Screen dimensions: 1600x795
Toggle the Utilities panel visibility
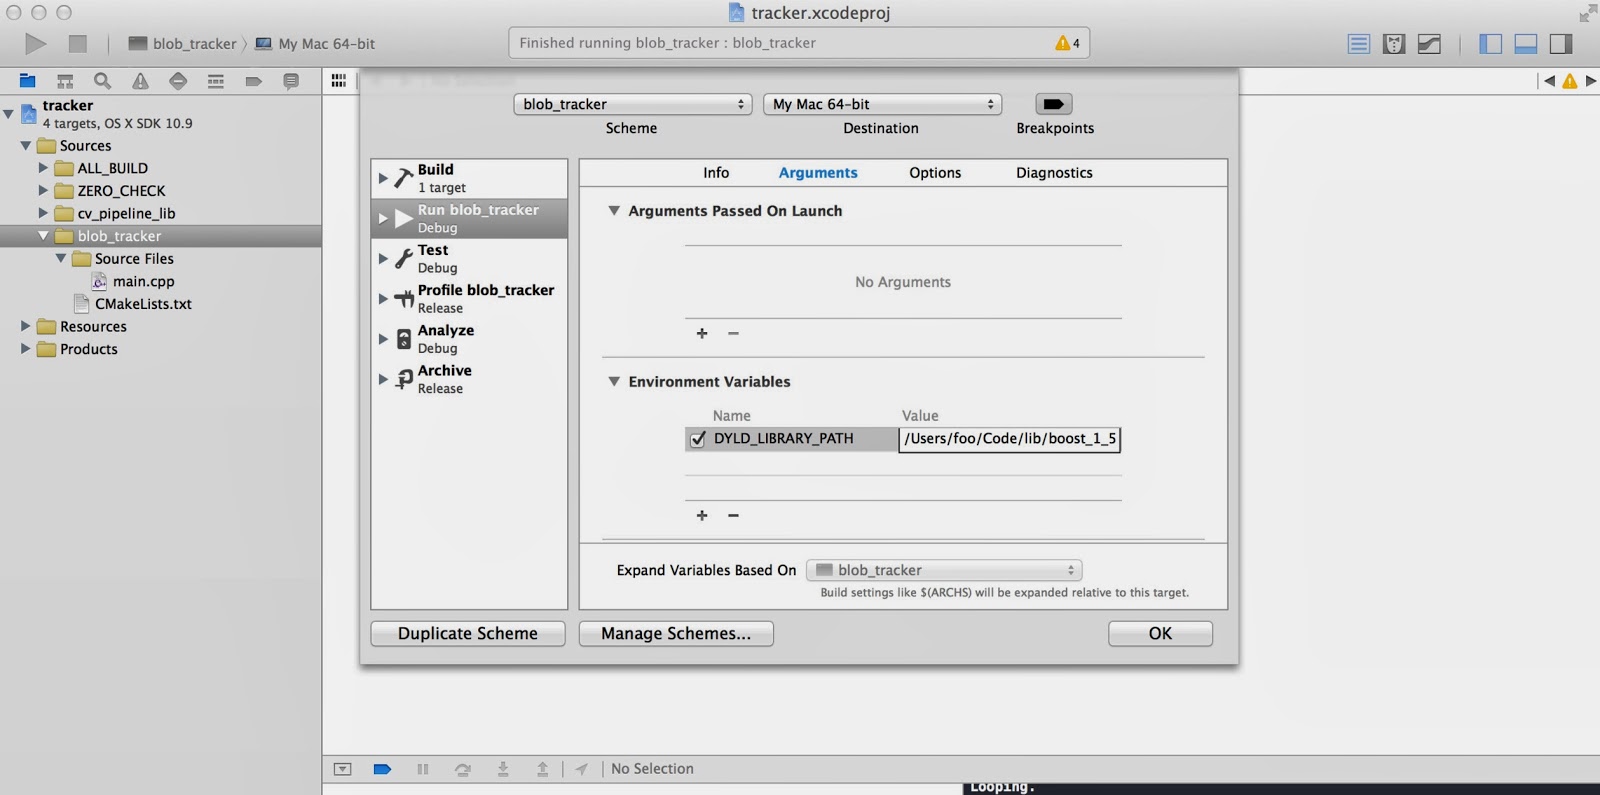click(1561, 43)
